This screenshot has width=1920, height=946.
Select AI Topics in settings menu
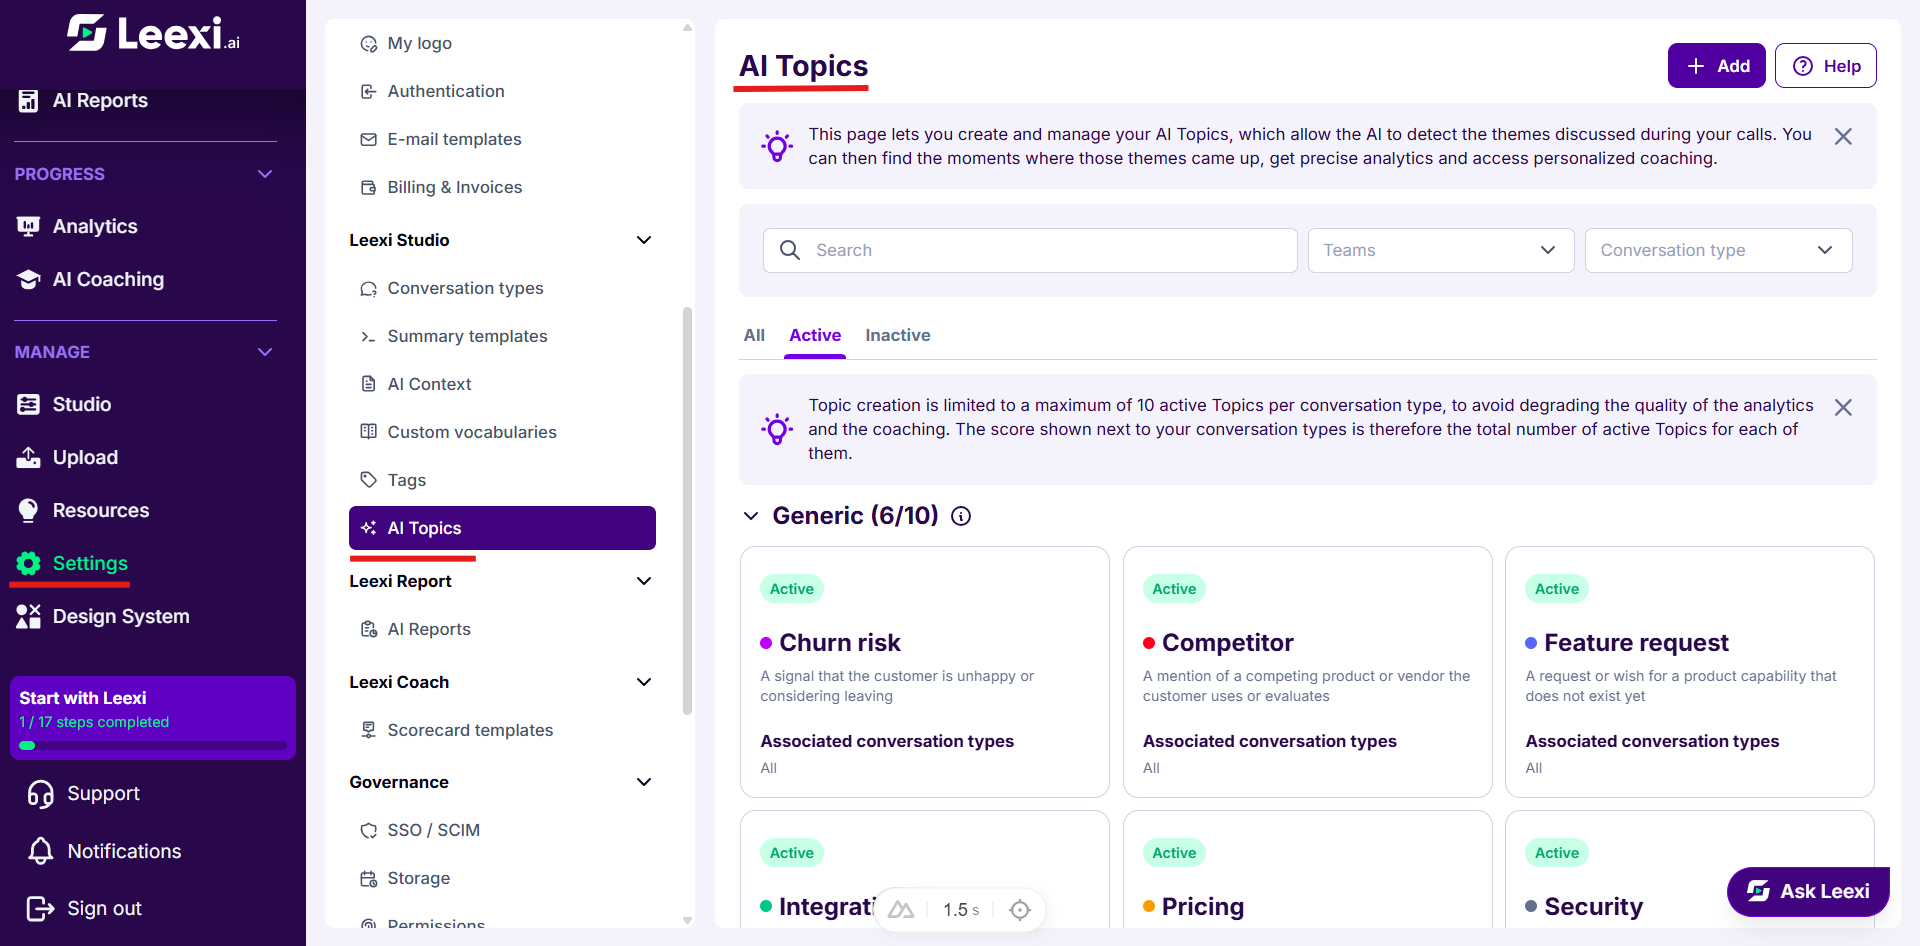502,528
